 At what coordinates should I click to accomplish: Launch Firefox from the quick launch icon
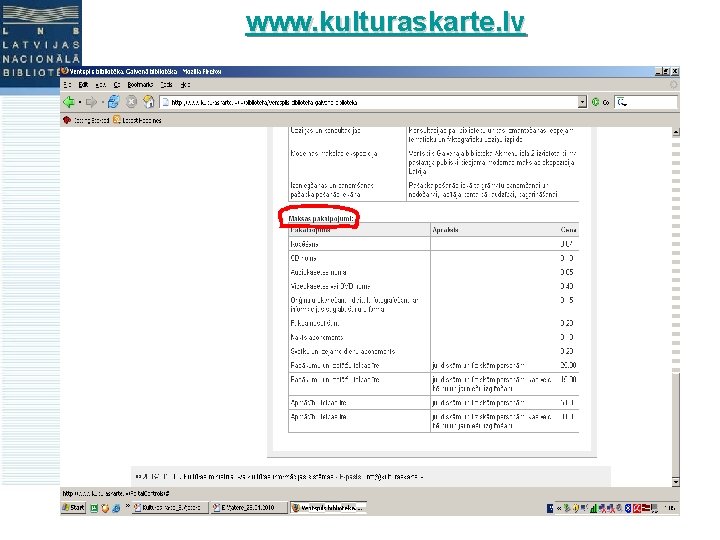[105, 508]
